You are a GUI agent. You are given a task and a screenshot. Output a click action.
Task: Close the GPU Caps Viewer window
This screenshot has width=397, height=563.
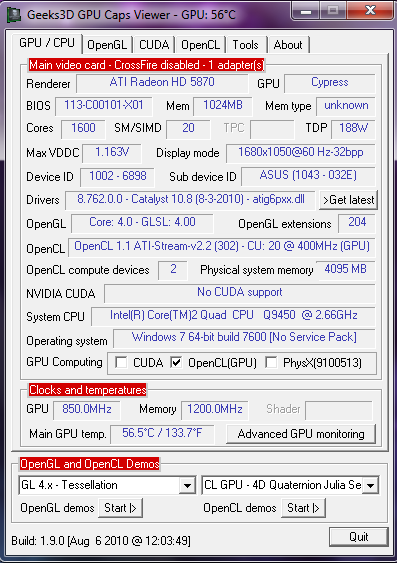(370, 10)
